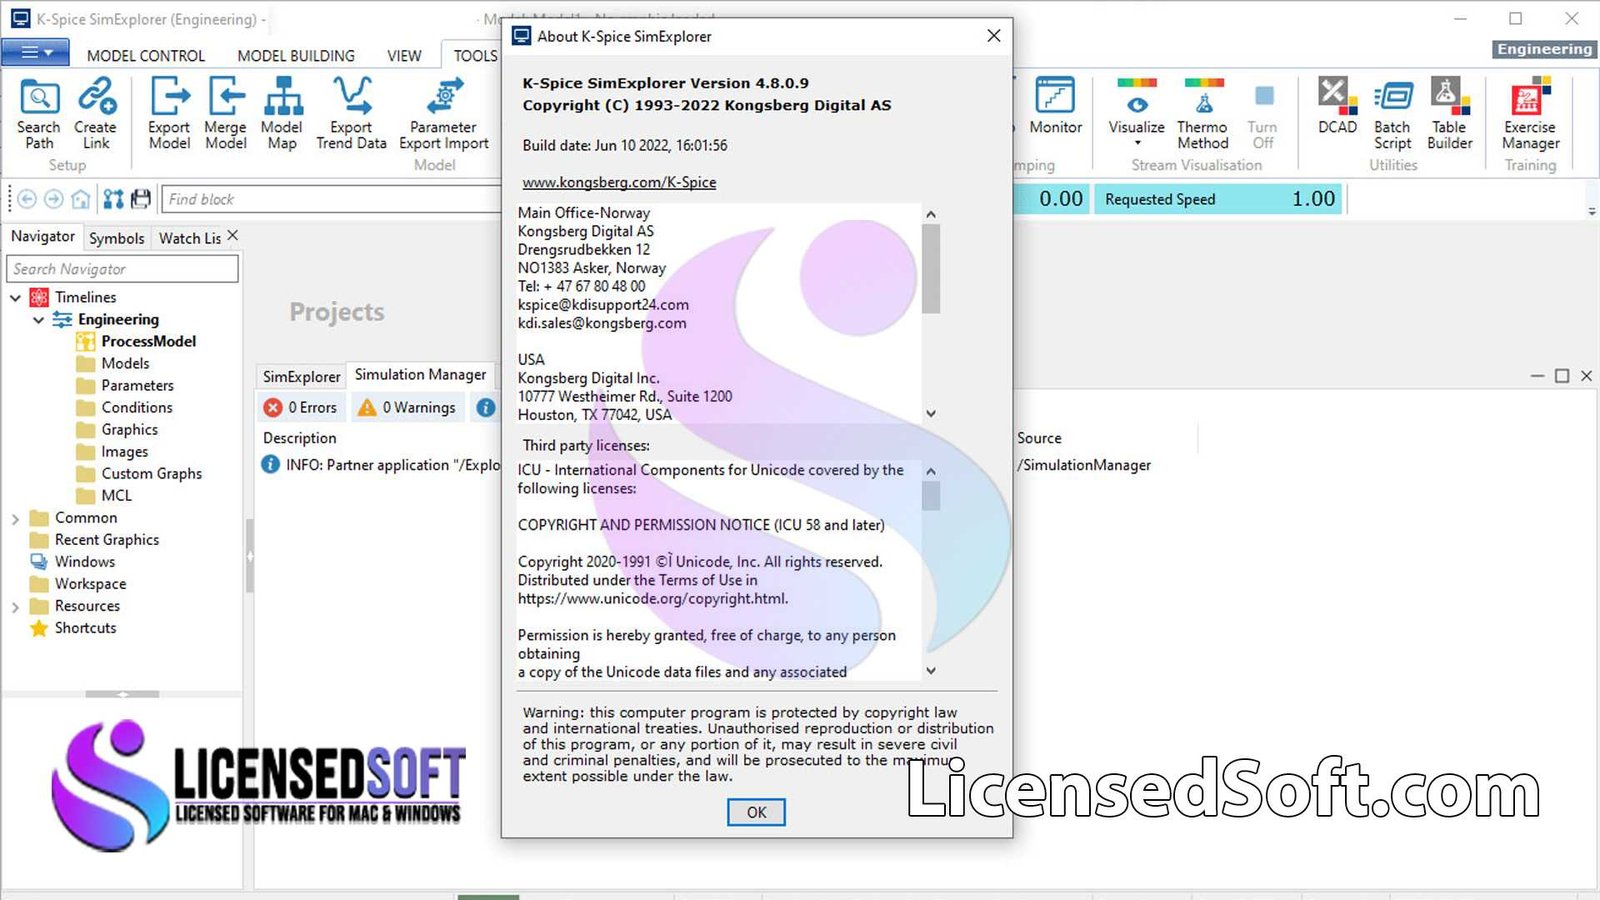Click the home icon in toolbar
Image resolution: width=1600 pixels, height=900 pixels.
[81, 199]
